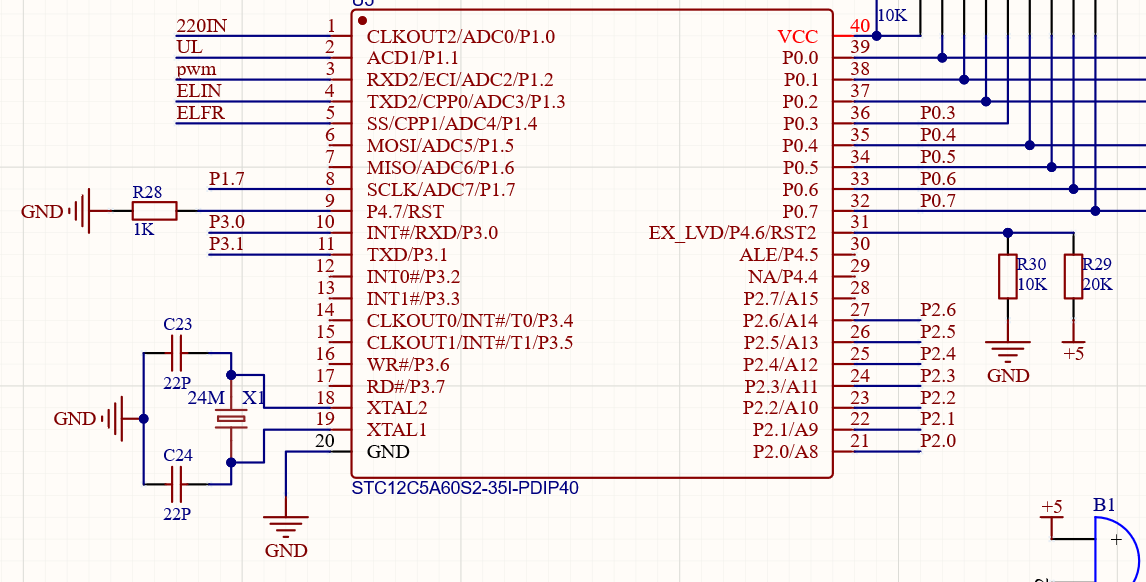Select the "ELFR" net label
This screenshot has width=1146, height=582.
(200, 113)
